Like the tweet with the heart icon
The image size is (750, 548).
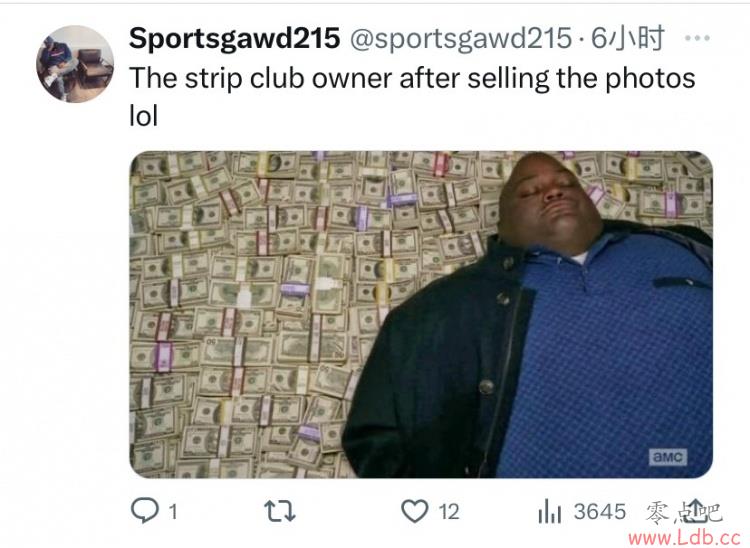tap(414, 511)
